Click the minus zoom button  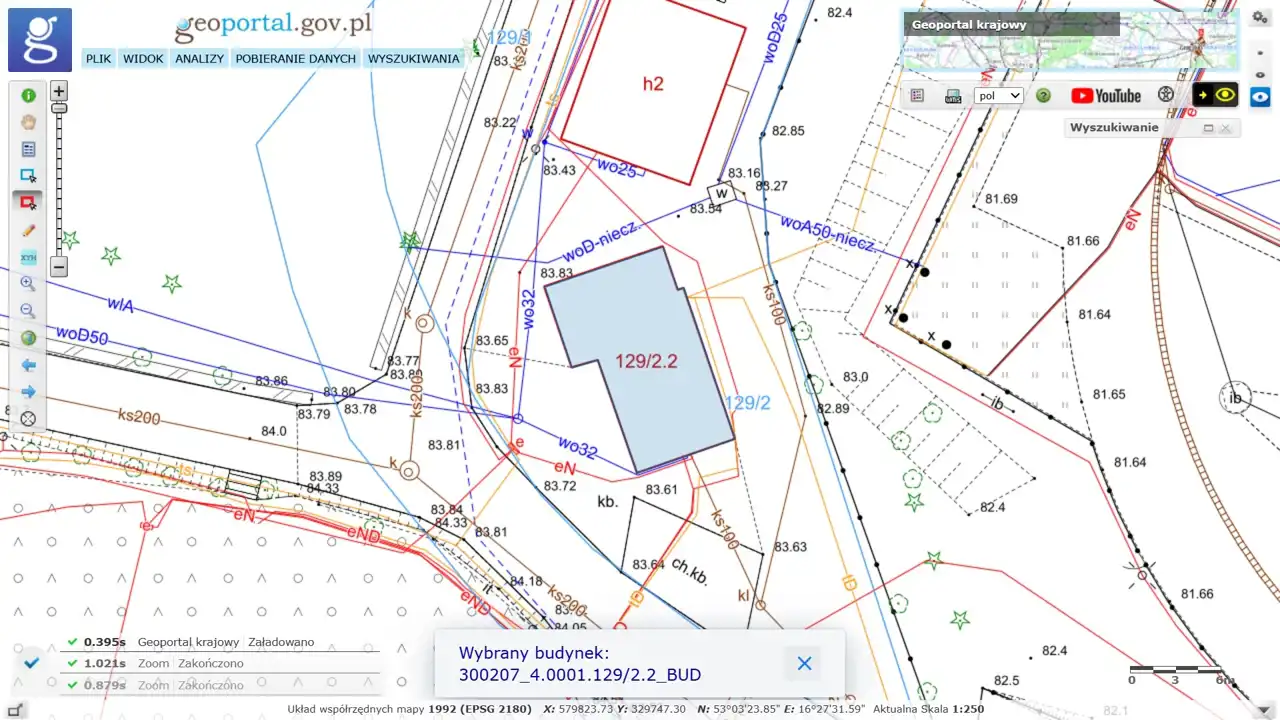(59, 267)
